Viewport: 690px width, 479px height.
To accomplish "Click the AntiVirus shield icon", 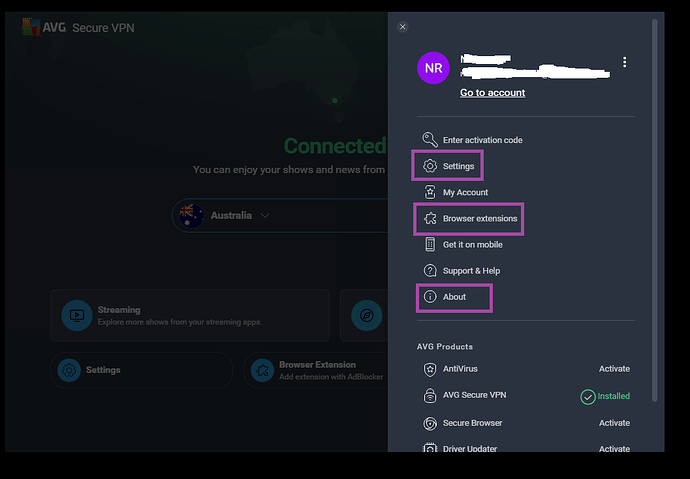I will click(430, 369).
